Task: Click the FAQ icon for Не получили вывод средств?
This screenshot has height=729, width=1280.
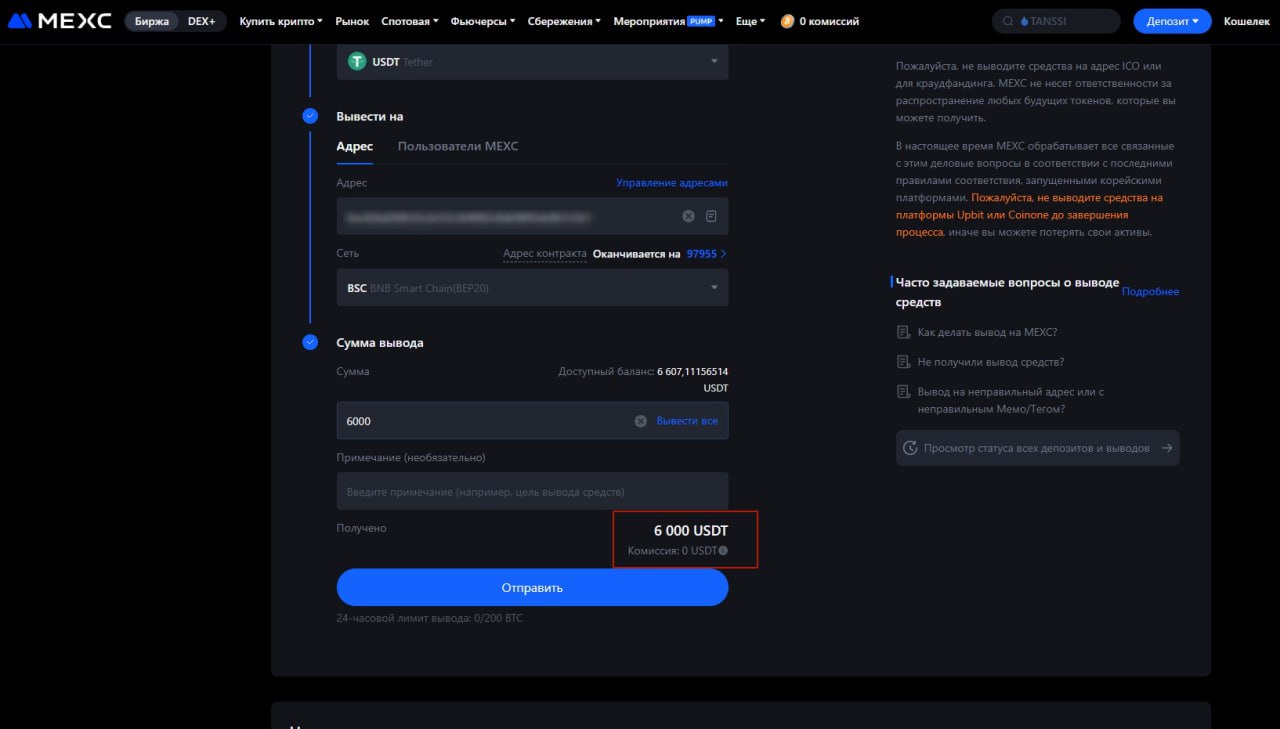Action: 903,362
